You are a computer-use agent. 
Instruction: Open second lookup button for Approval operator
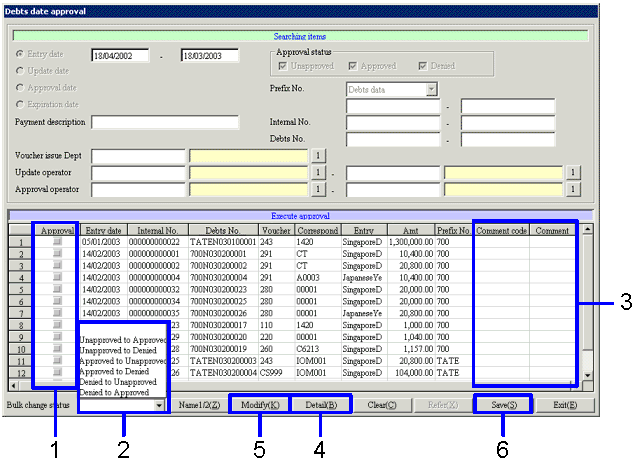(x=573, y=189)
